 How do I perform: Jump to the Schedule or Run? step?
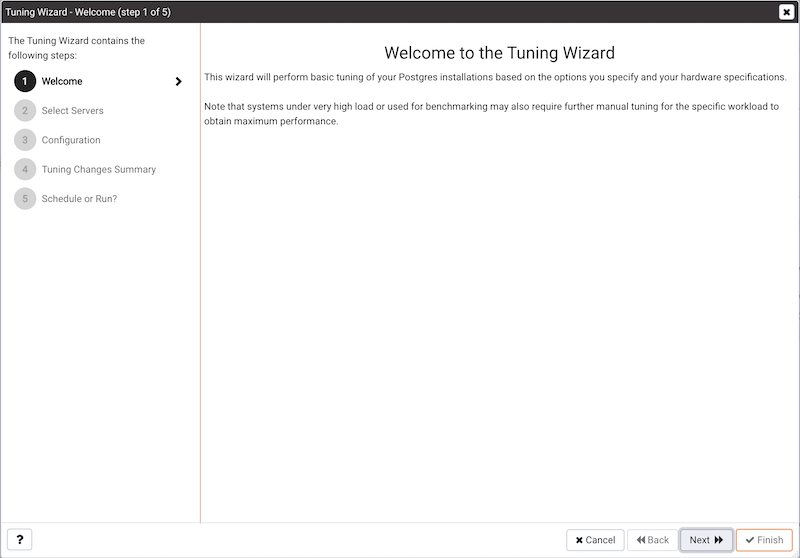(x=79, y=199)
